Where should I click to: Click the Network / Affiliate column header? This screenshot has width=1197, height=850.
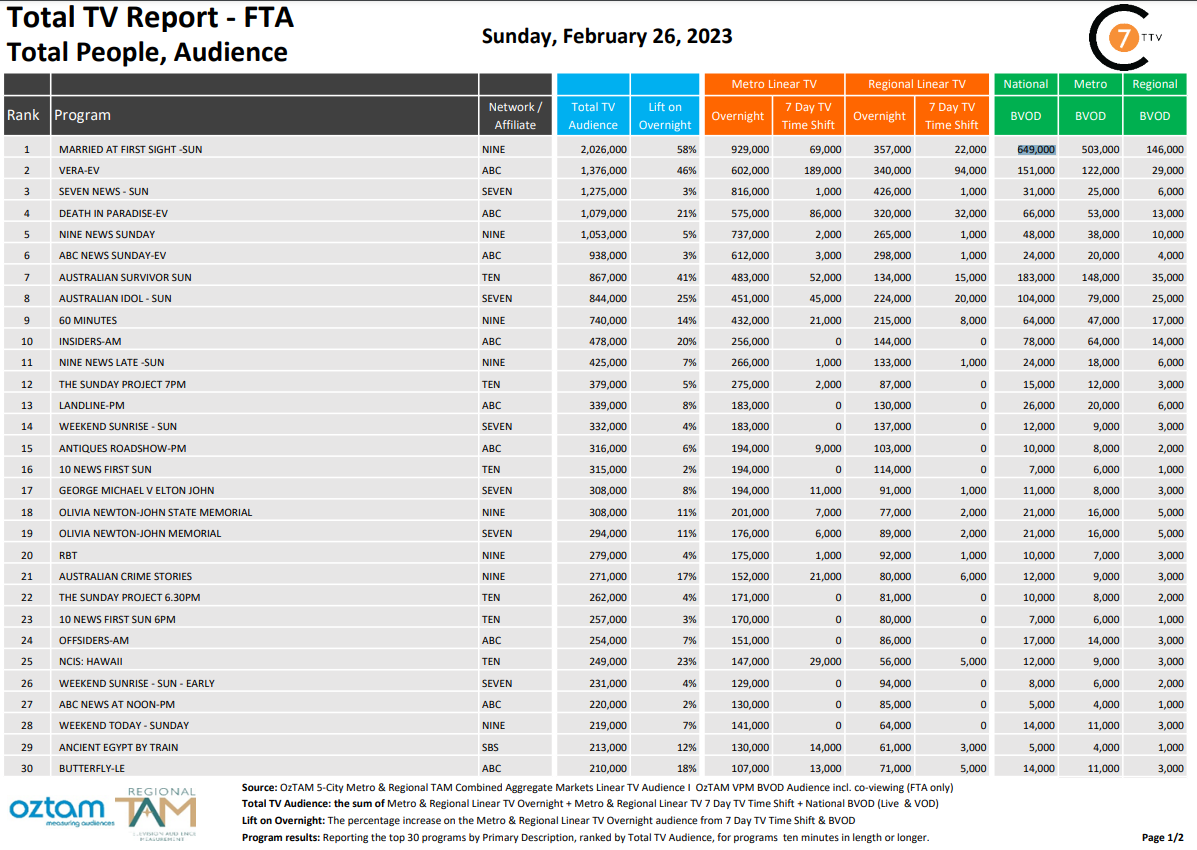[515, 116]
